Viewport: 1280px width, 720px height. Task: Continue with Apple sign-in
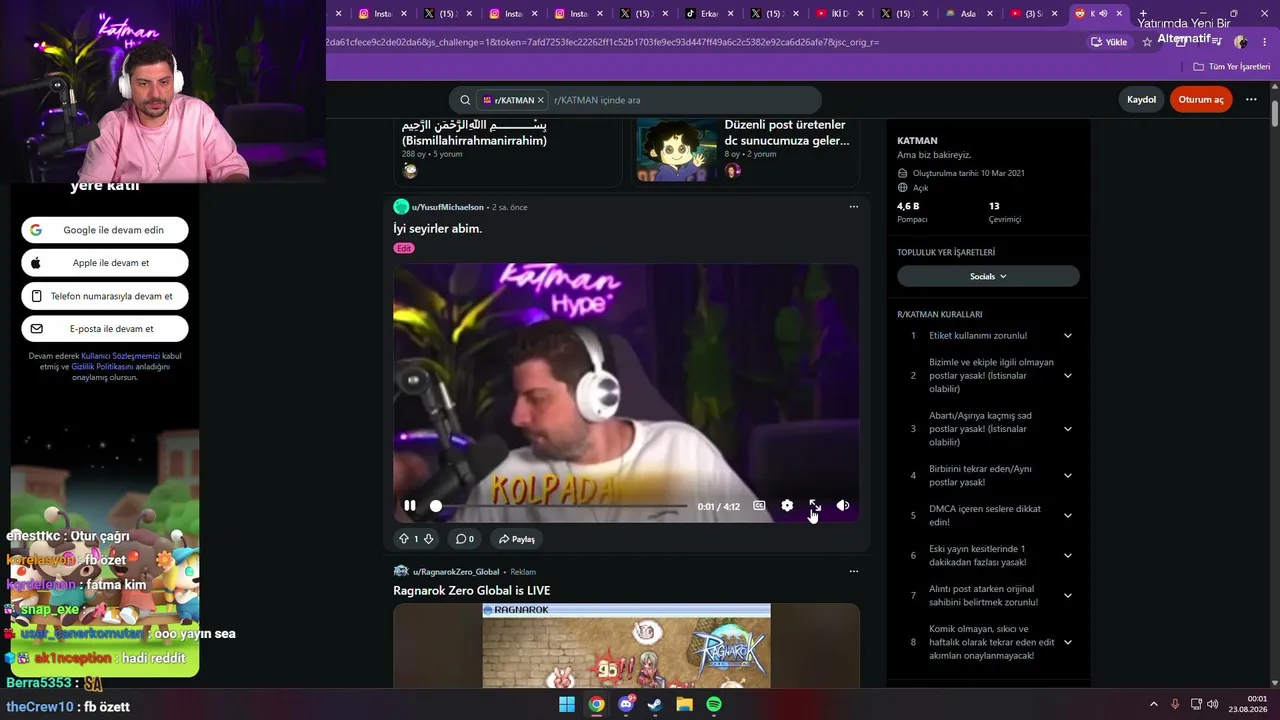[x=105, y=263]
